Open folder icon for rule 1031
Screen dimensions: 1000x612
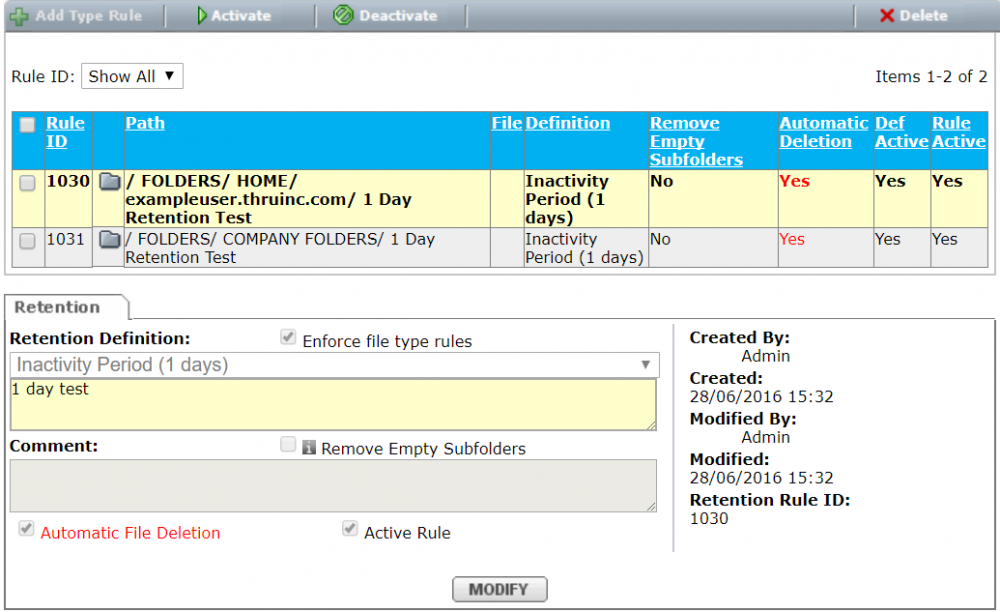pos(109,240)
